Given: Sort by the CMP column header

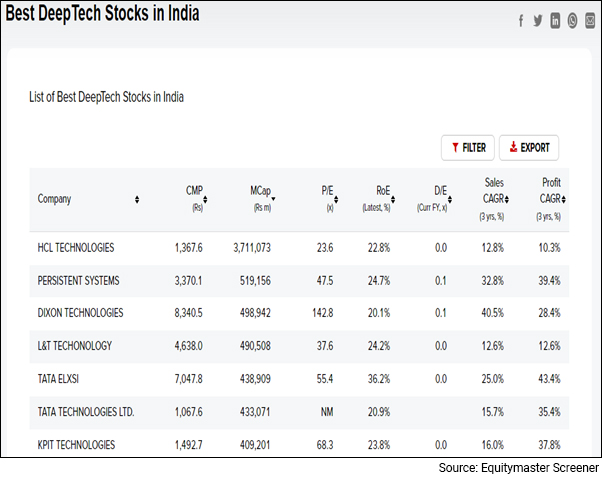Looking at the screenshot, I should pyautogui.click(x=194, y=190).
